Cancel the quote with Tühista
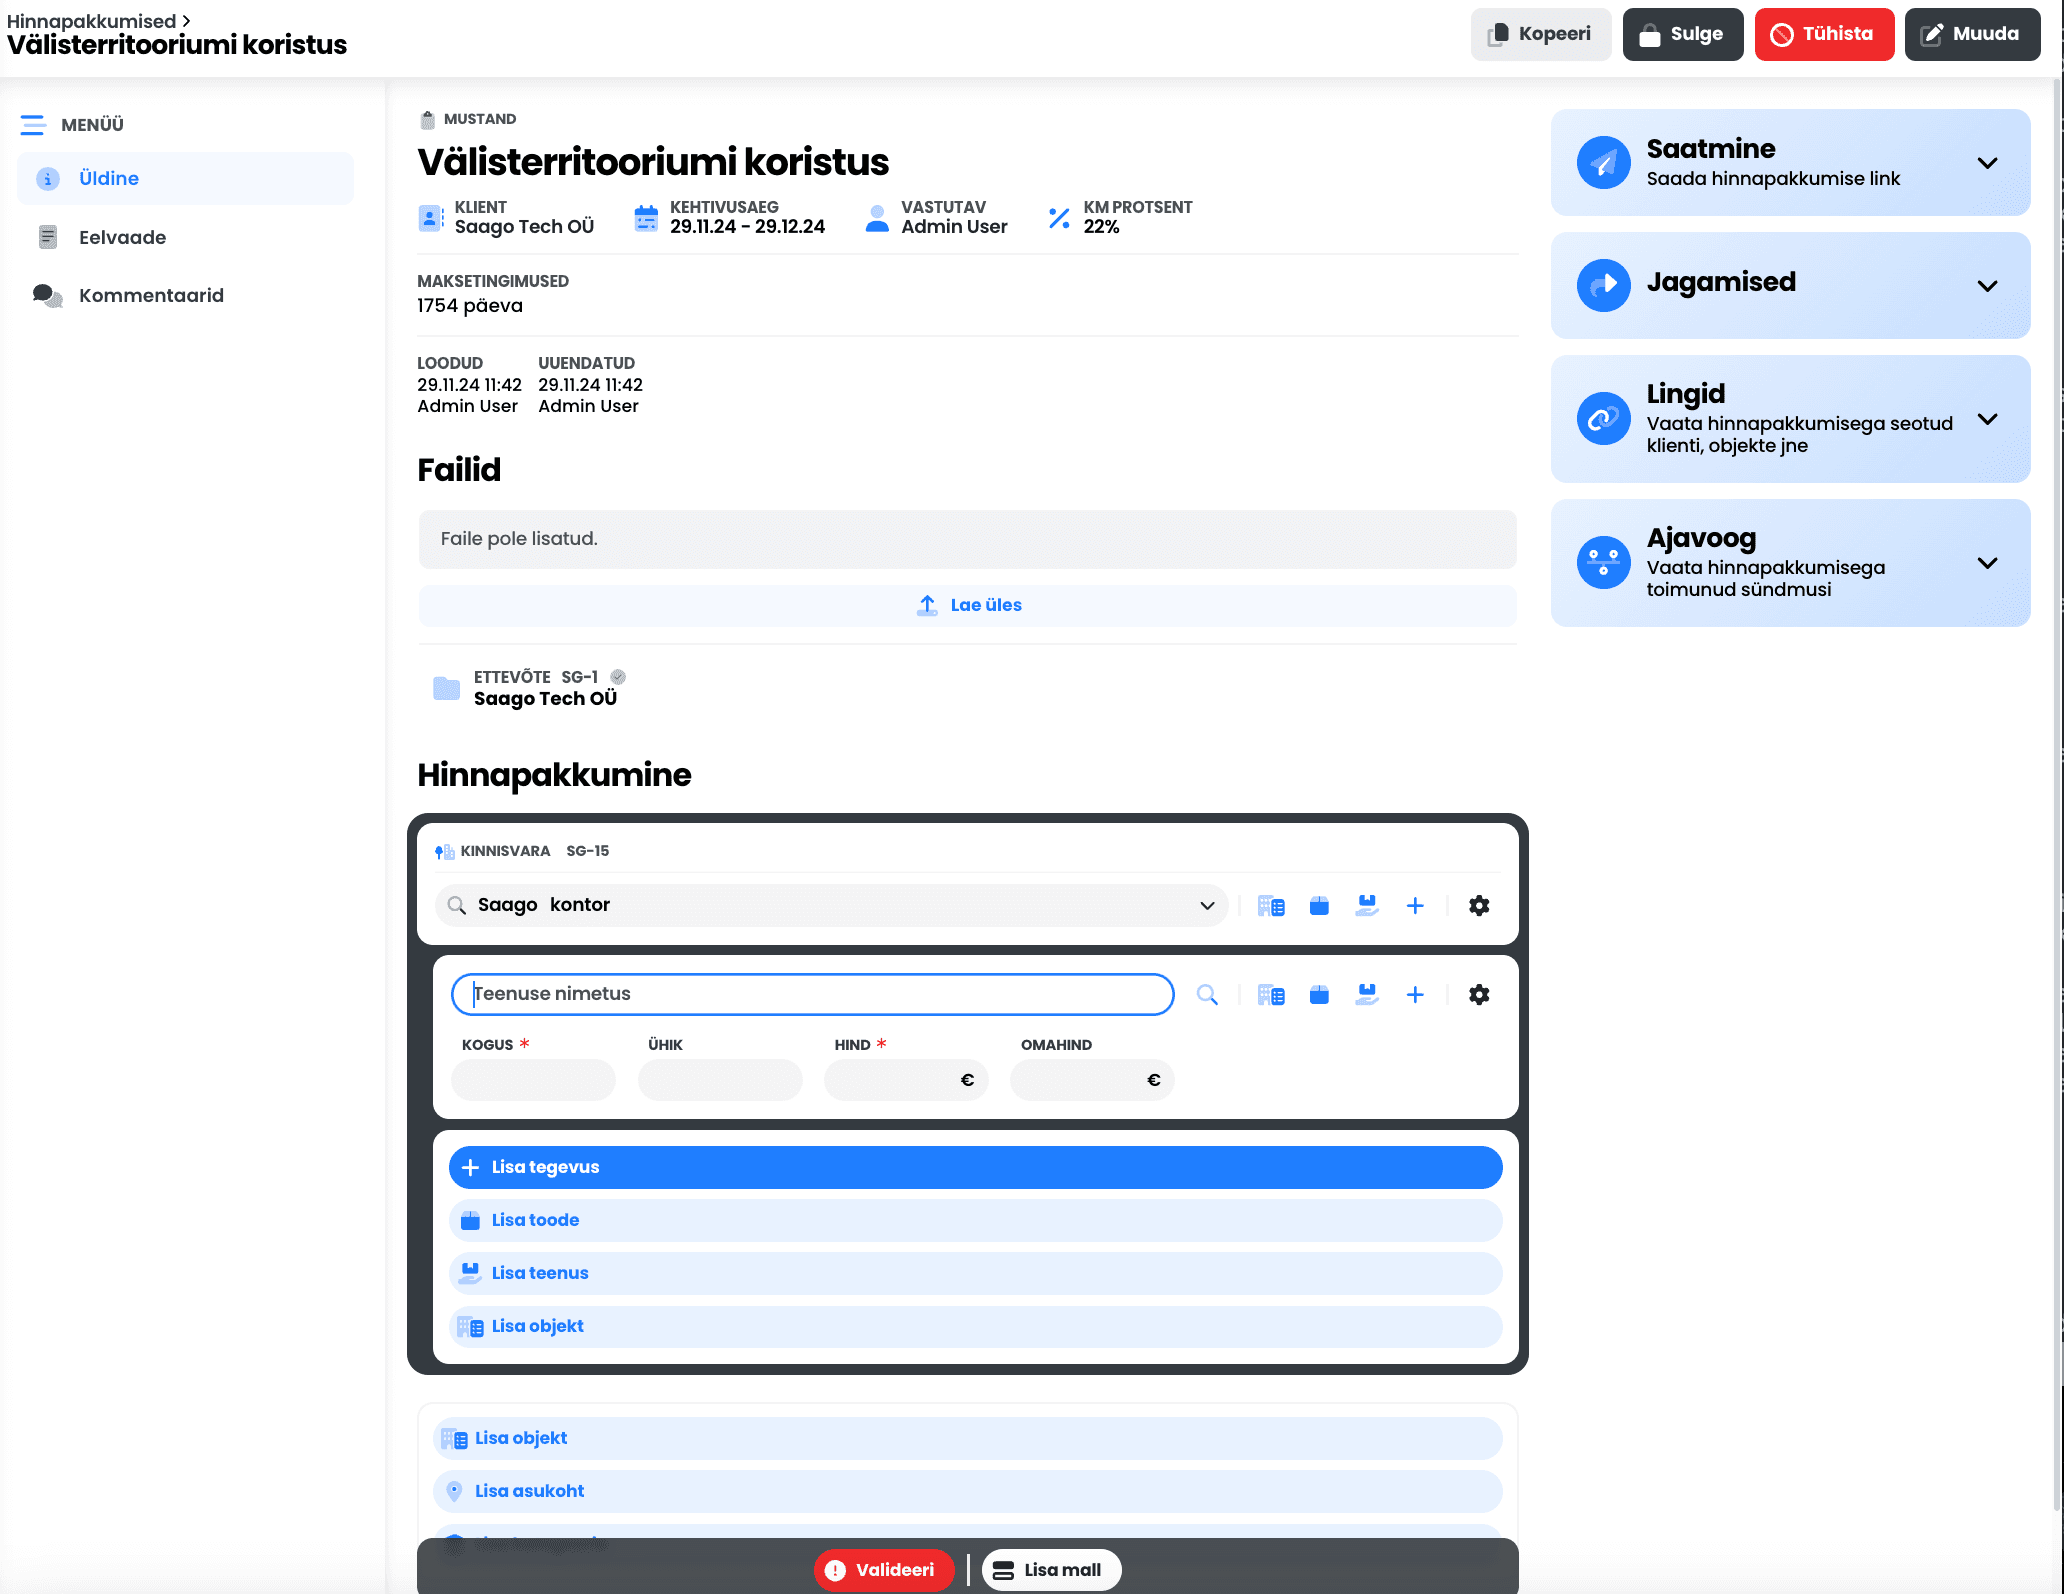2064x1594 pixels. pos(1824,34)
